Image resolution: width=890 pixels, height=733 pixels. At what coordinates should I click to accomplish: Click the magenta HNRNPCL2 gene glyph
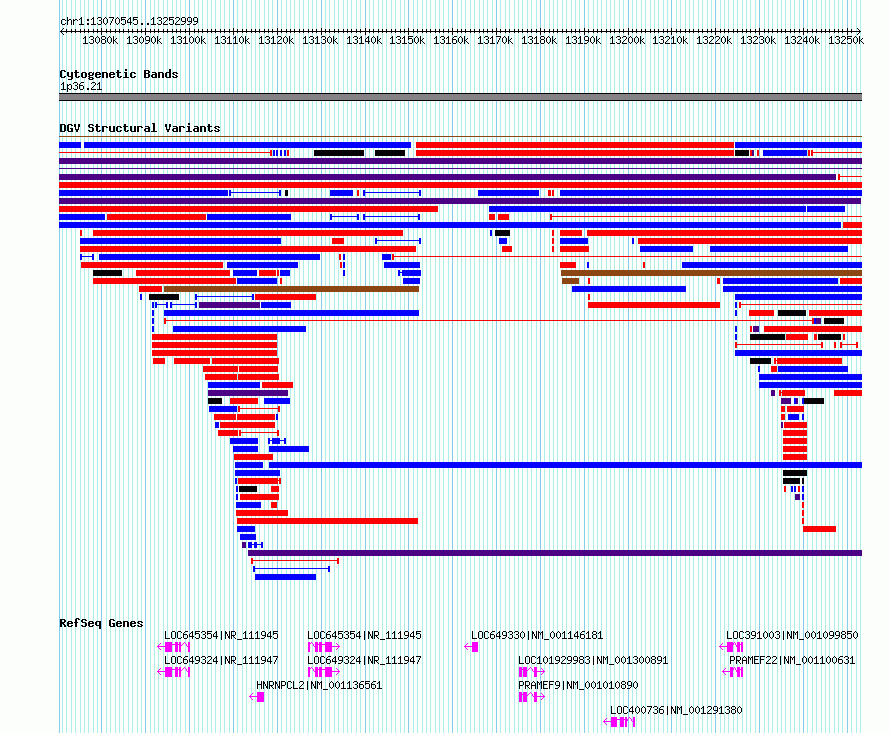257,697
